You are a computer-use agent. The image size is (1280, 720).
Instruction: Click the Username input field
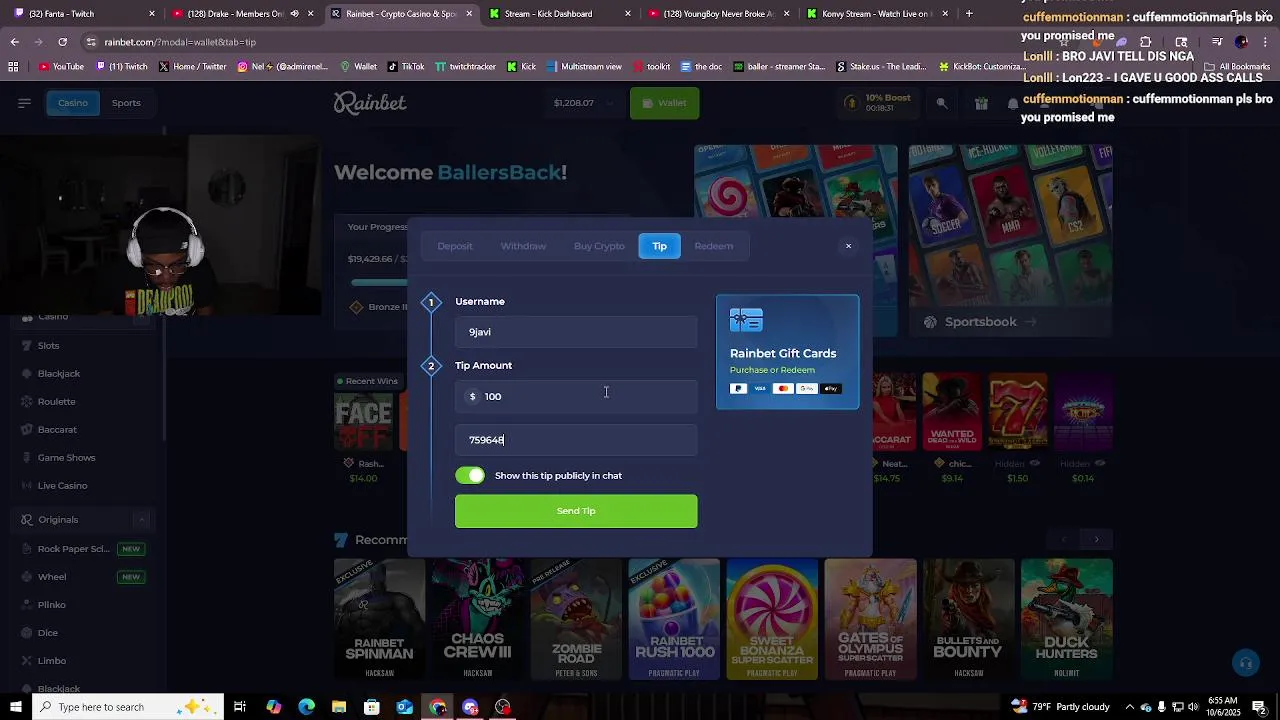(x=576, y=332)
